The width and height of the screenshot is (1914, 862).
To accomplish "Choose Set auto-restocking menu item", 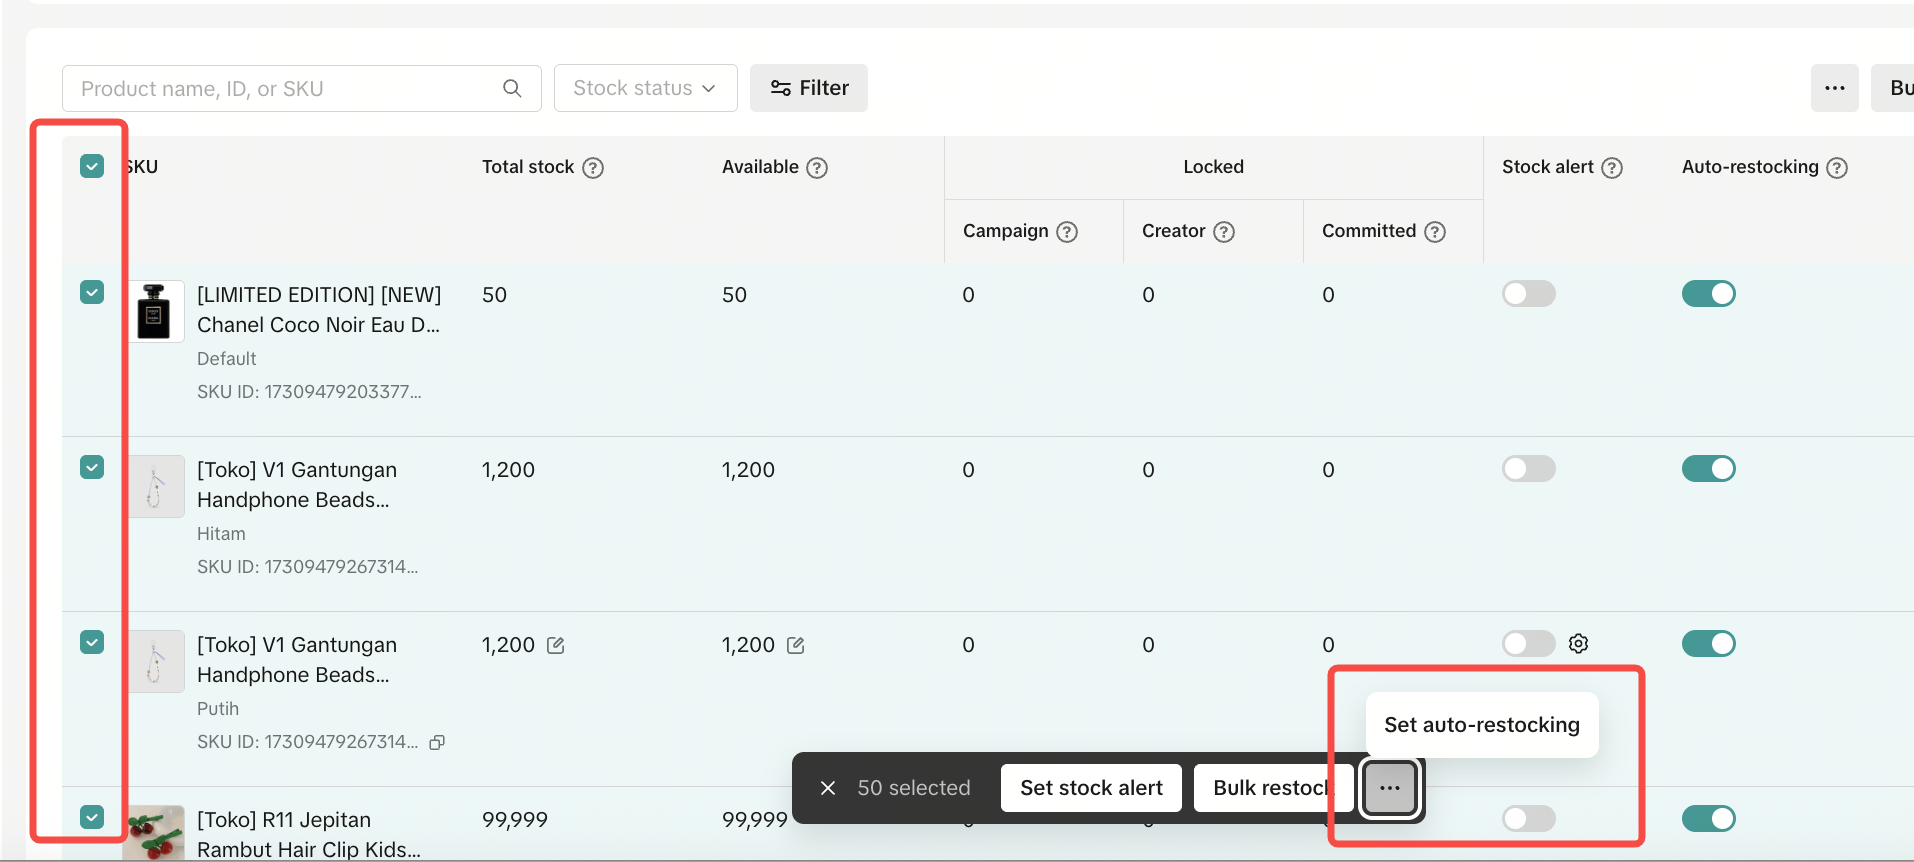I will click(1482, 725).
